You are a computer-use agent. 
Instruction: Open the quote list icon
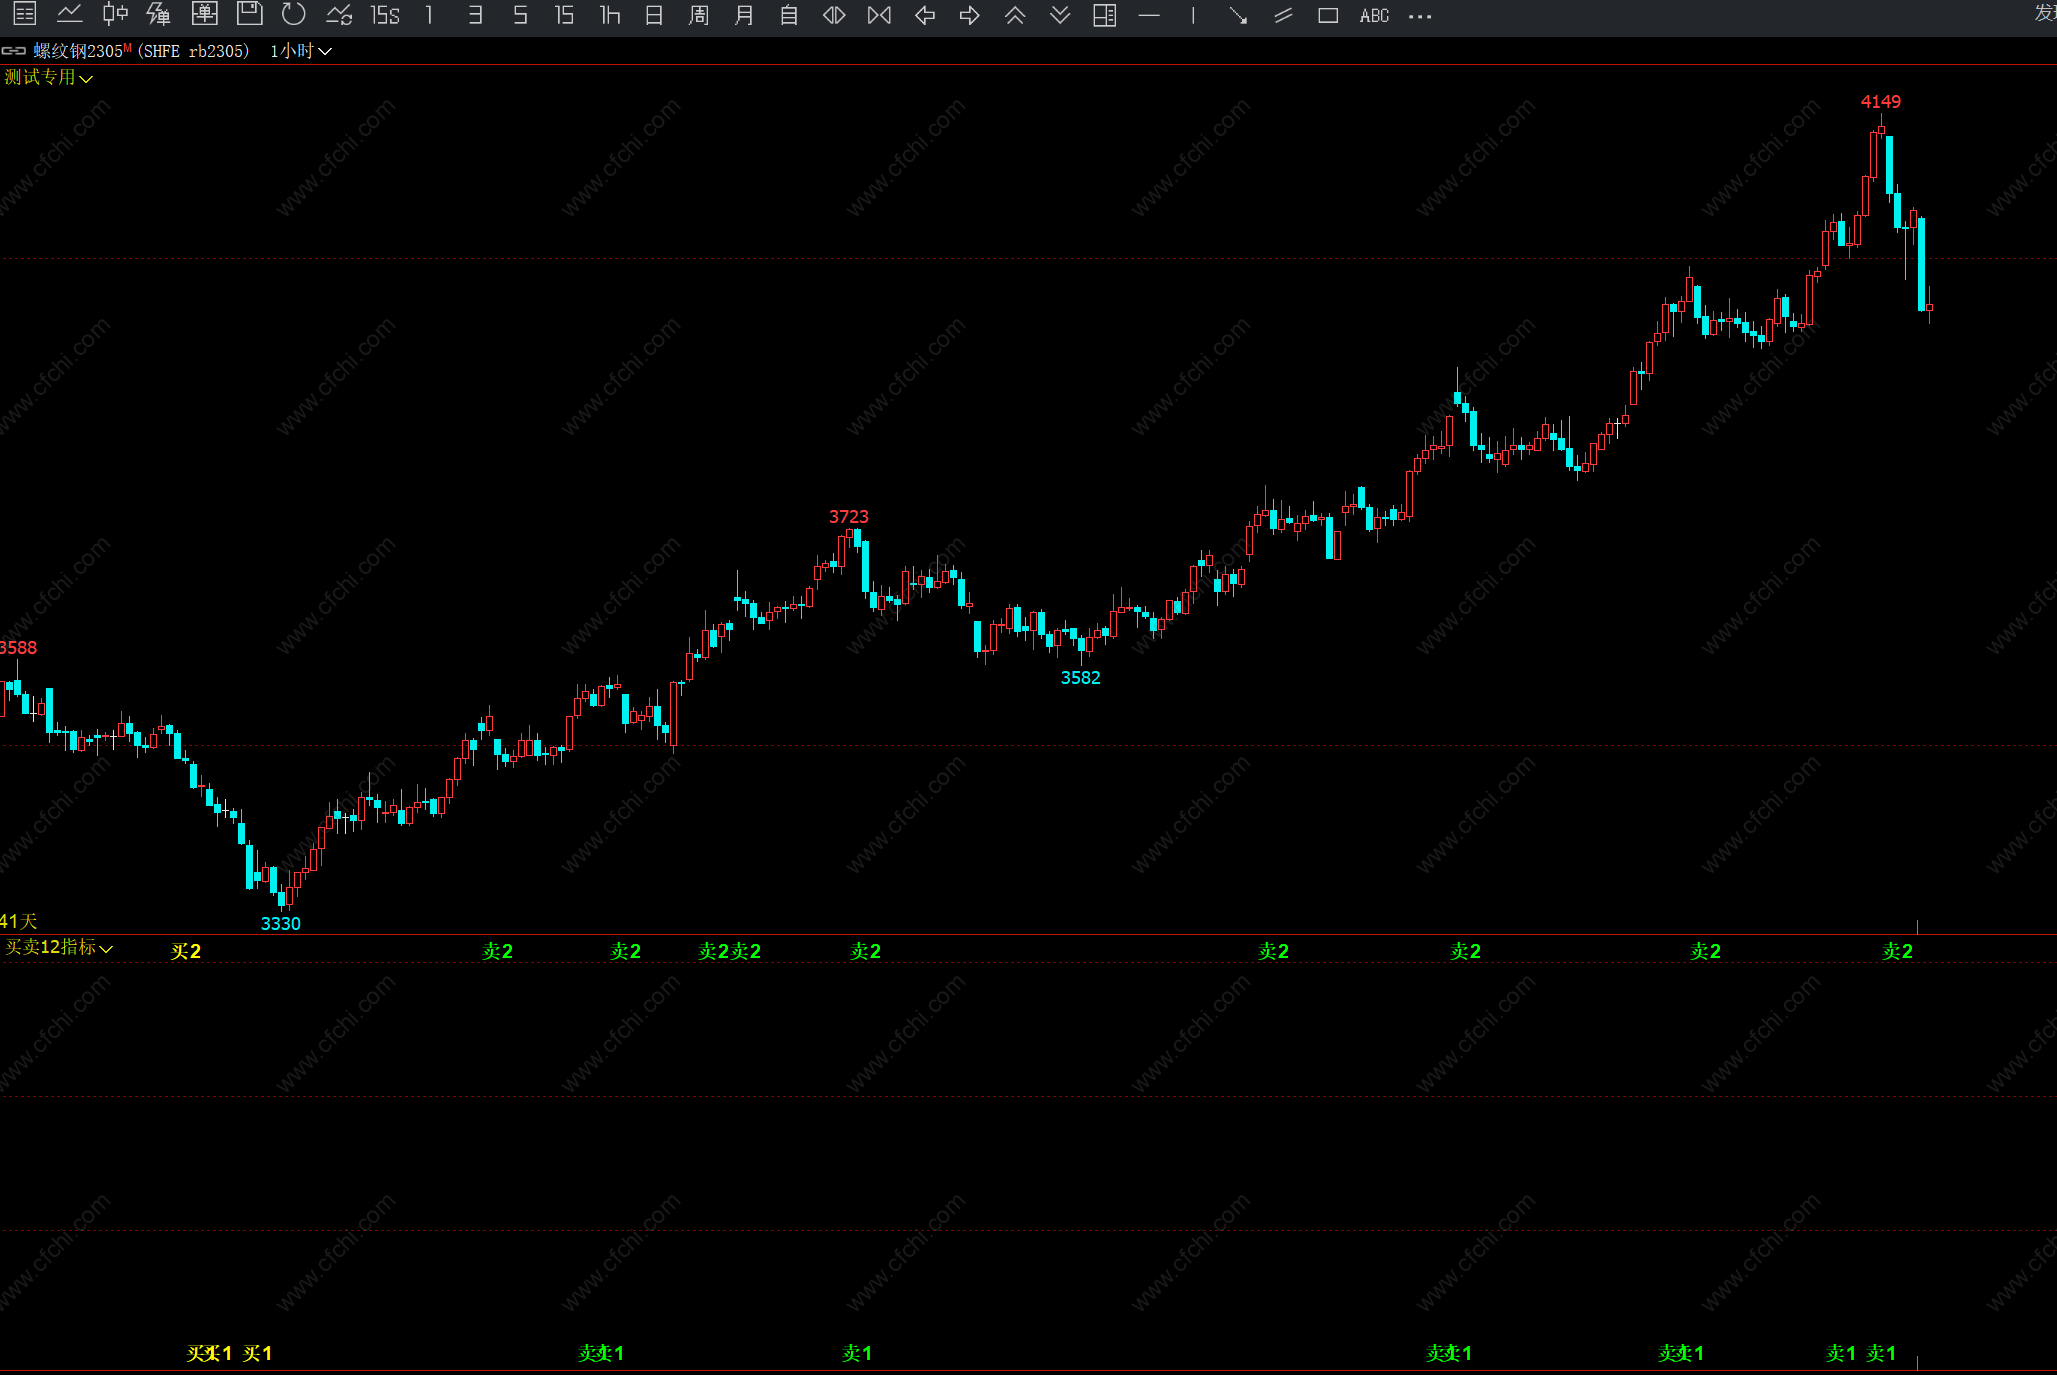tap(24, 15)
